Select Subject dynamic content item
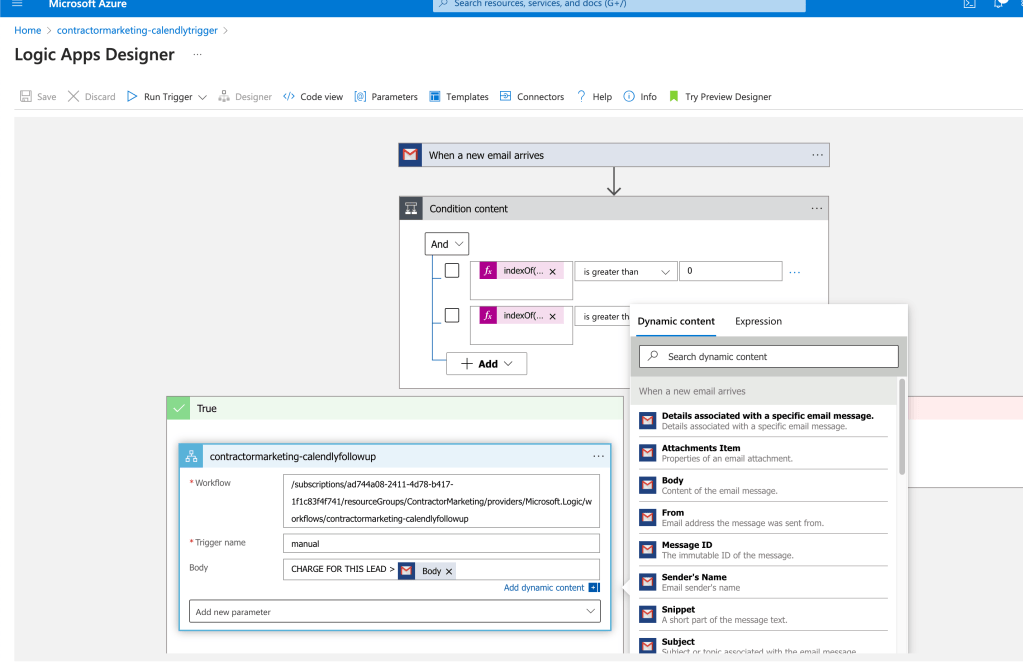The width and height of the screenshot is (1023, 662). [x=763, y=645]
